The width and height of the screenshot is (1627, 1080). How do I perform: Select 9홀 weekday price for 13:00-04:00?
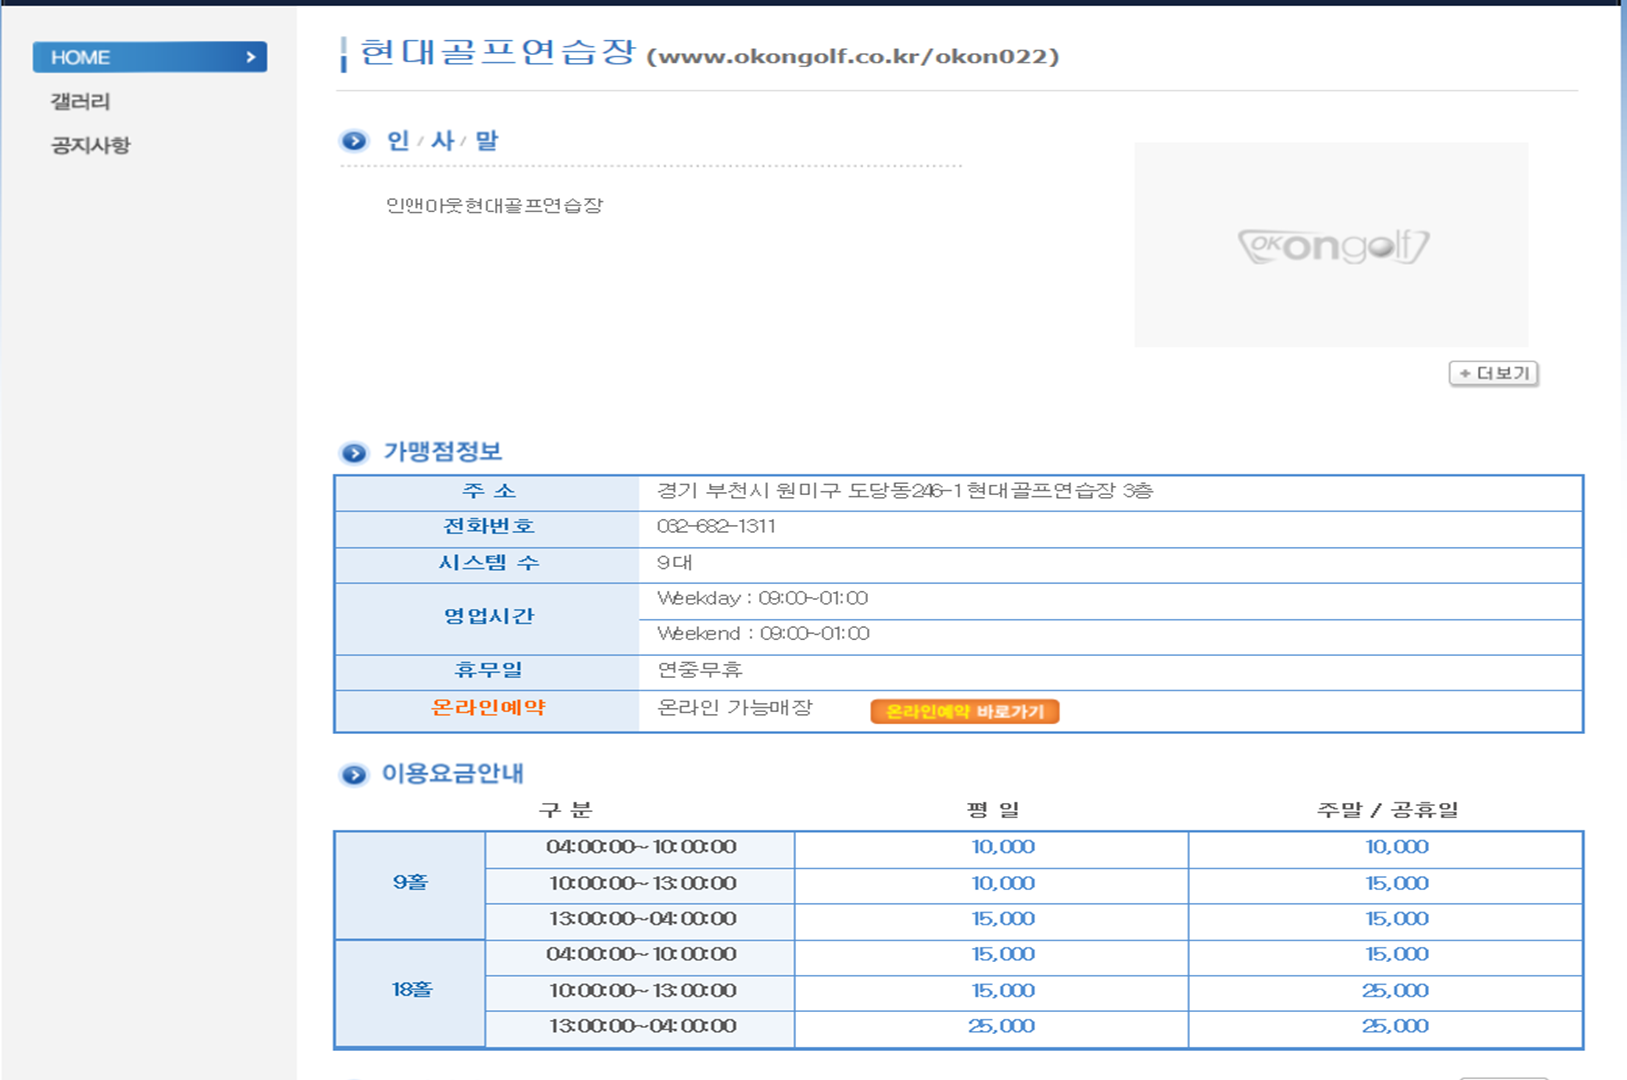[1002, 919]
